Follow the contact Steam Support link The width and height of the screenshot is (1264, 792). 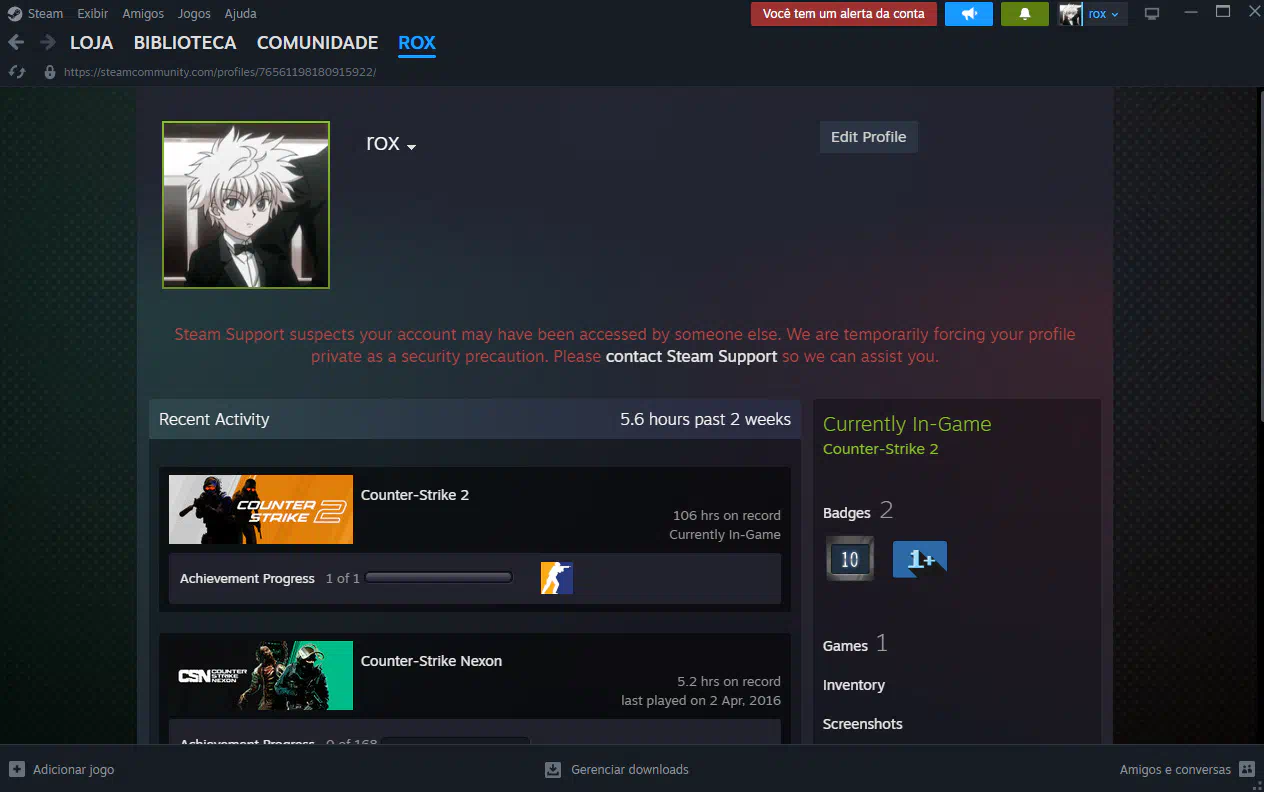coord(691,357)
